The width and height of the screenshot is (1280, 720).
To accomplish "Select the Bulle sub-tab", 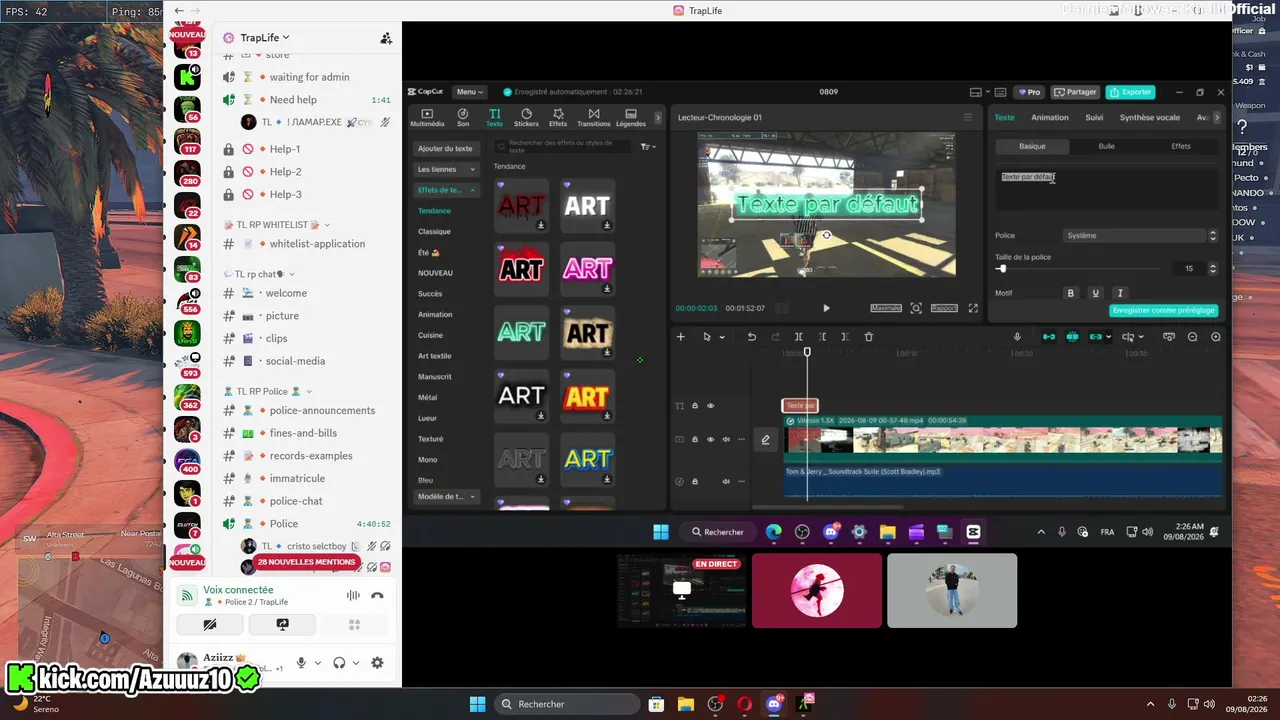I will coord(1107,146).
